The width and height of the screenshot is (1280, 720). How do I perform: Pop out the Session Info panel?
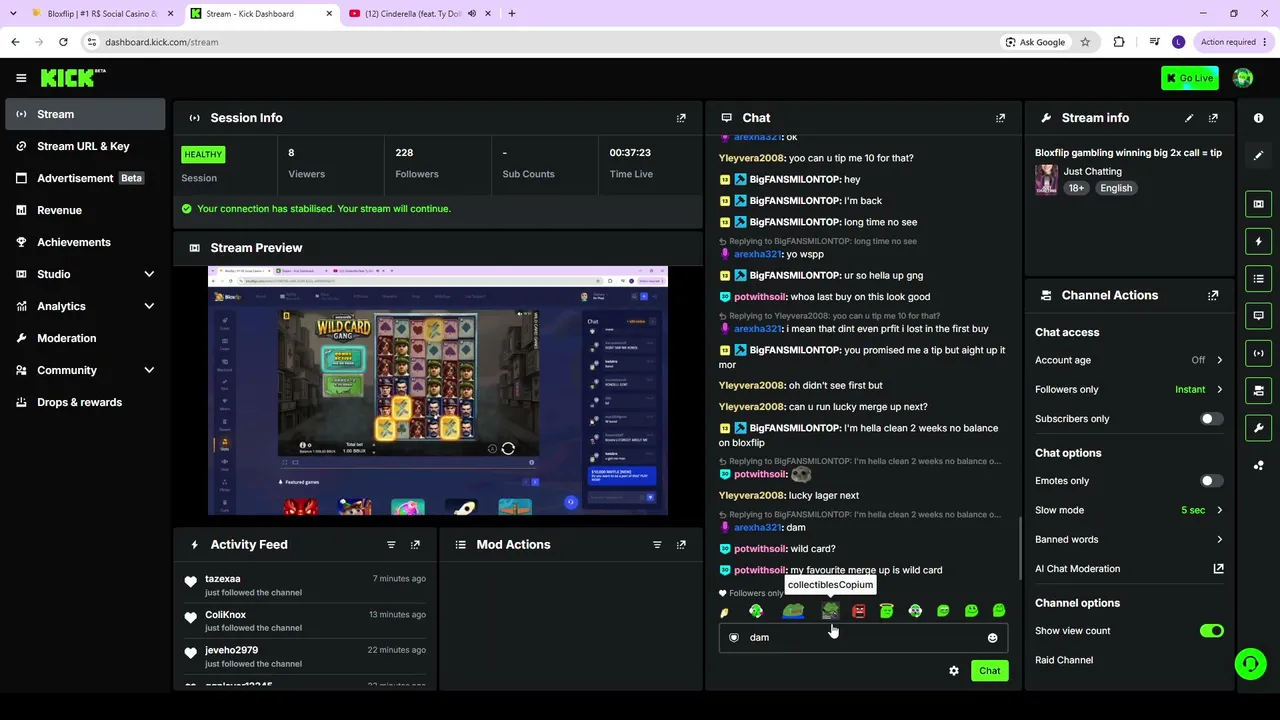[x=681, y=118]
